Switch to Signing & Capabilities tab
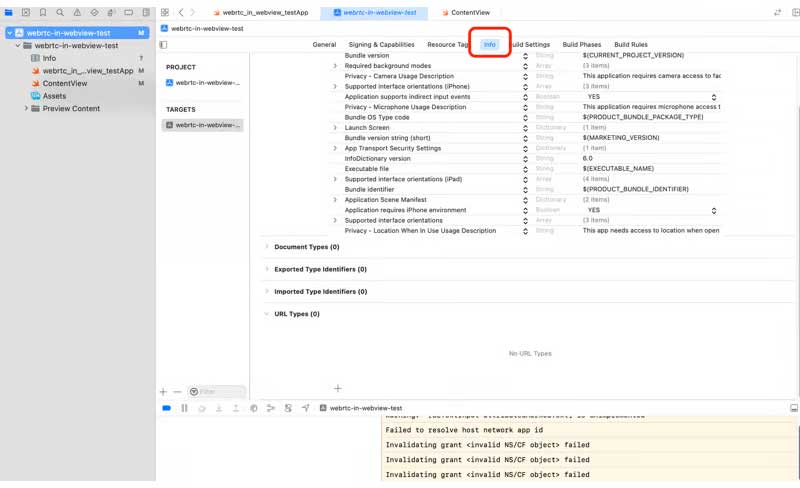This screenshot has height=488, width=800. (382, 44)
